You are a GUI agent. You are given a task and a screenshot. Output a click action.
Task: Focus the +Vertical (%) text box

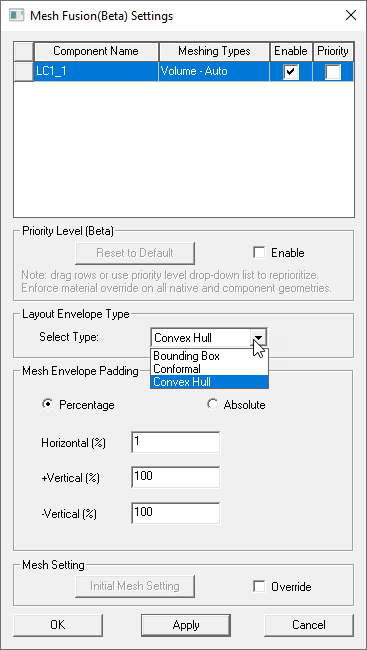175,477
